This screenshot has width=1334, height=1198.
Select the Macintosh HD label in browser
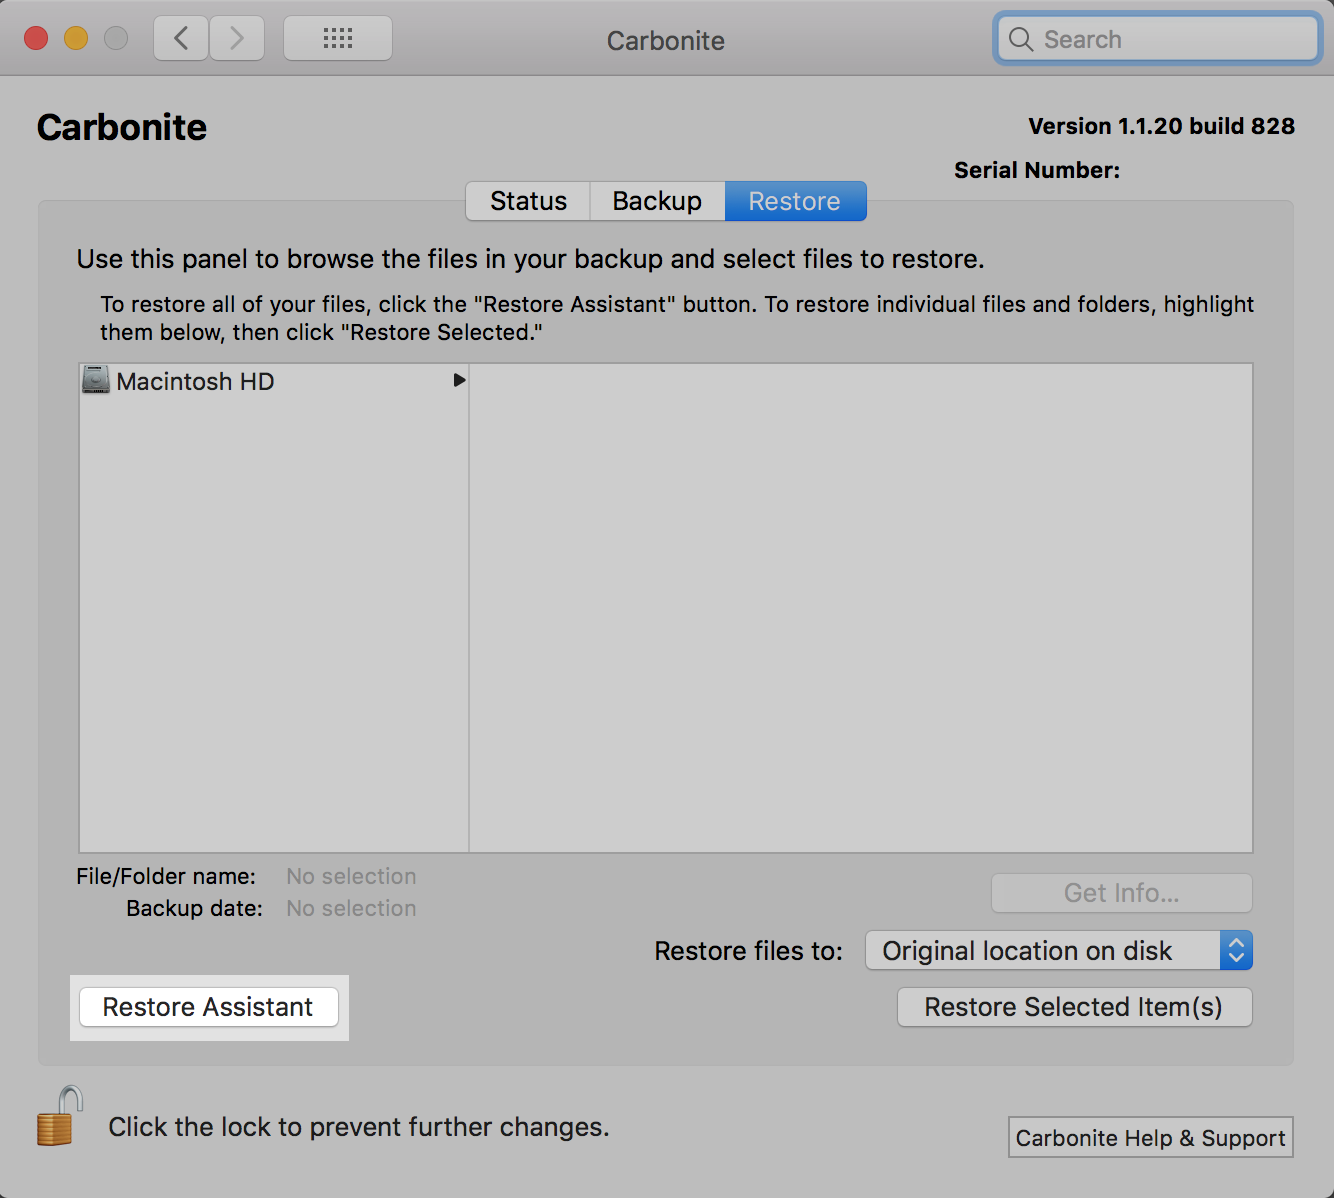pyautogui.click(x=195, y=382)
